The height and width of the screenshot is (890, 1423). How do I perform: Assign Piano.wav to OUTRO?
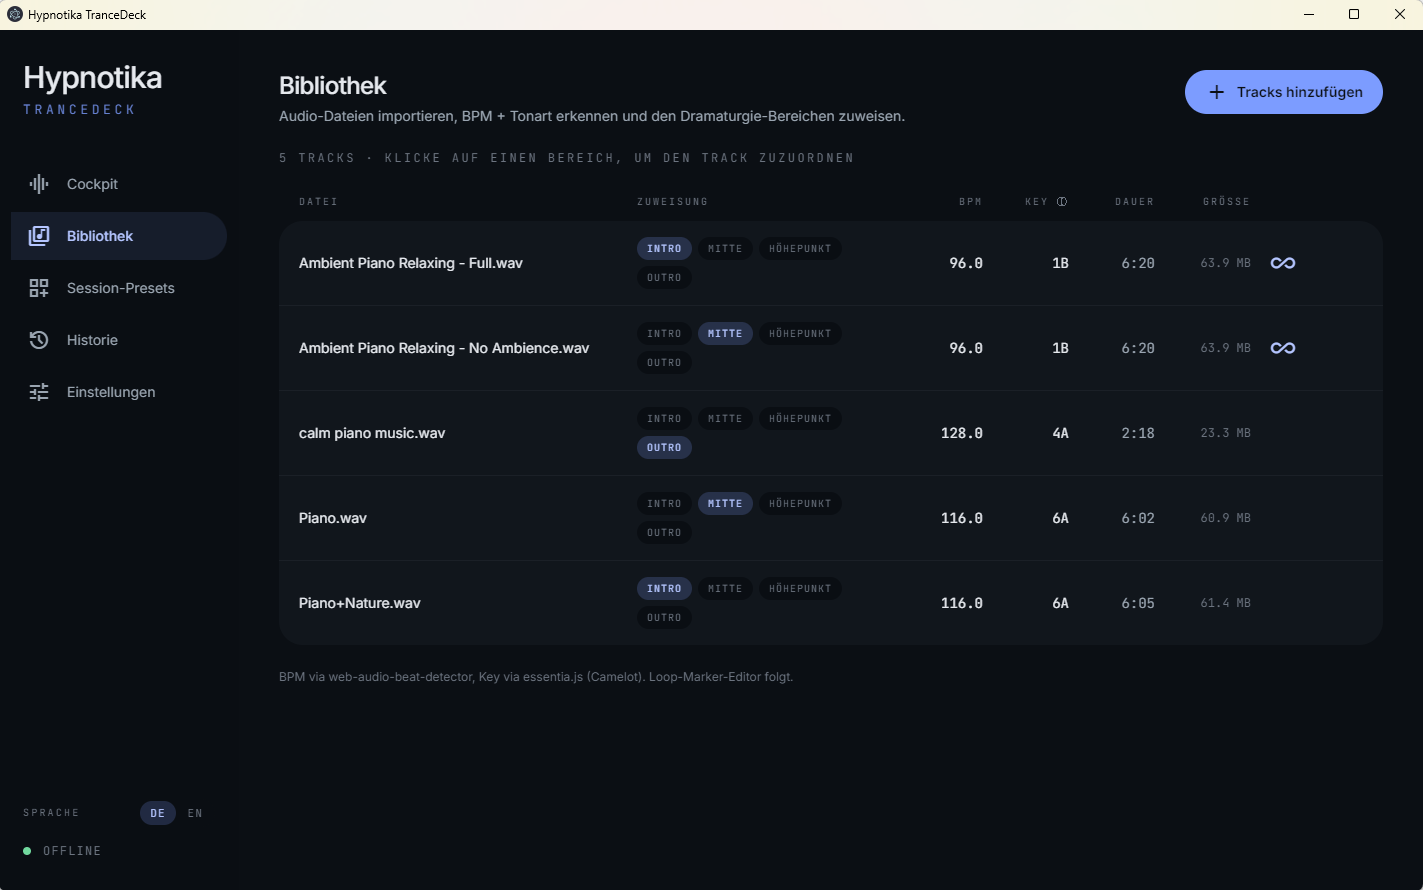(664, 532)
